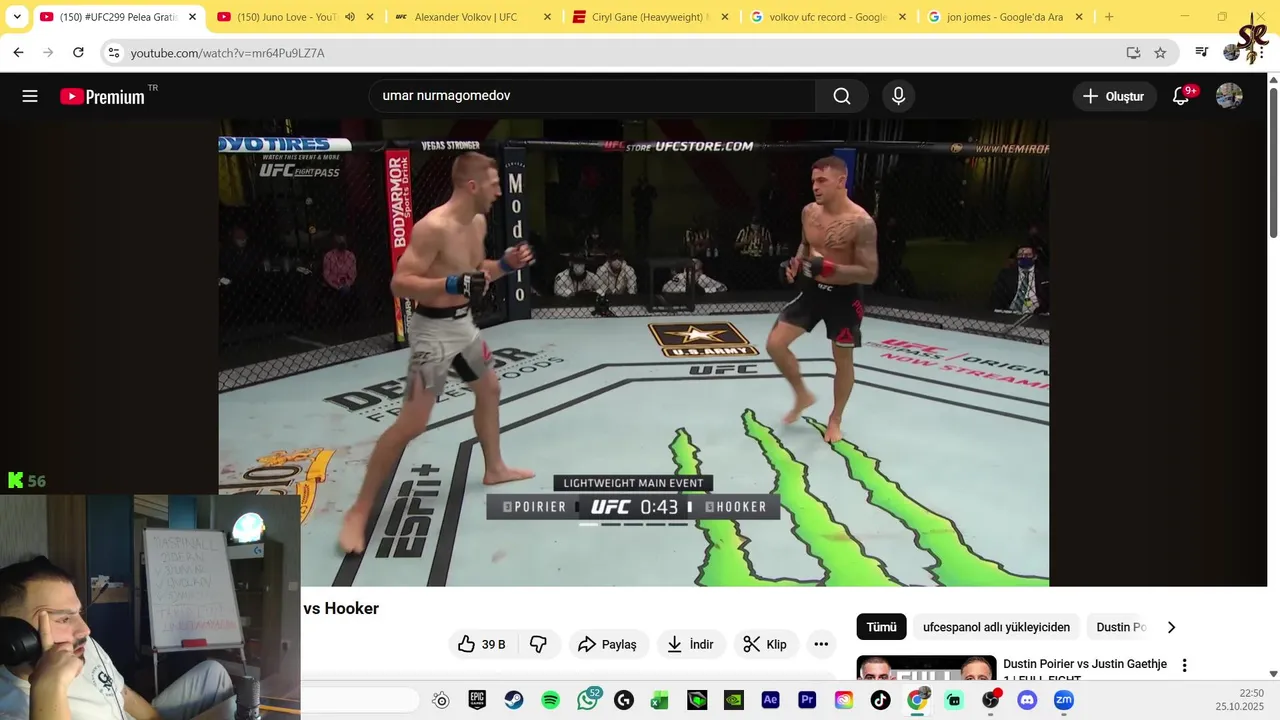
Task: Select the Dustin Po... filter chip
Action: (x=1119, y=627)
